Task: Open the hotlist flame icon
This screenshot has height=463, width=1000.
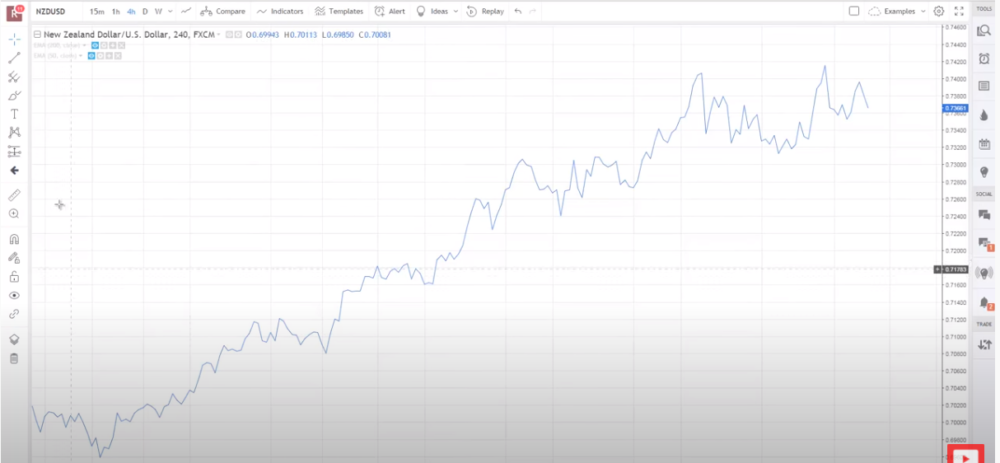Action: pyautogui.click(x=984, y=115)
